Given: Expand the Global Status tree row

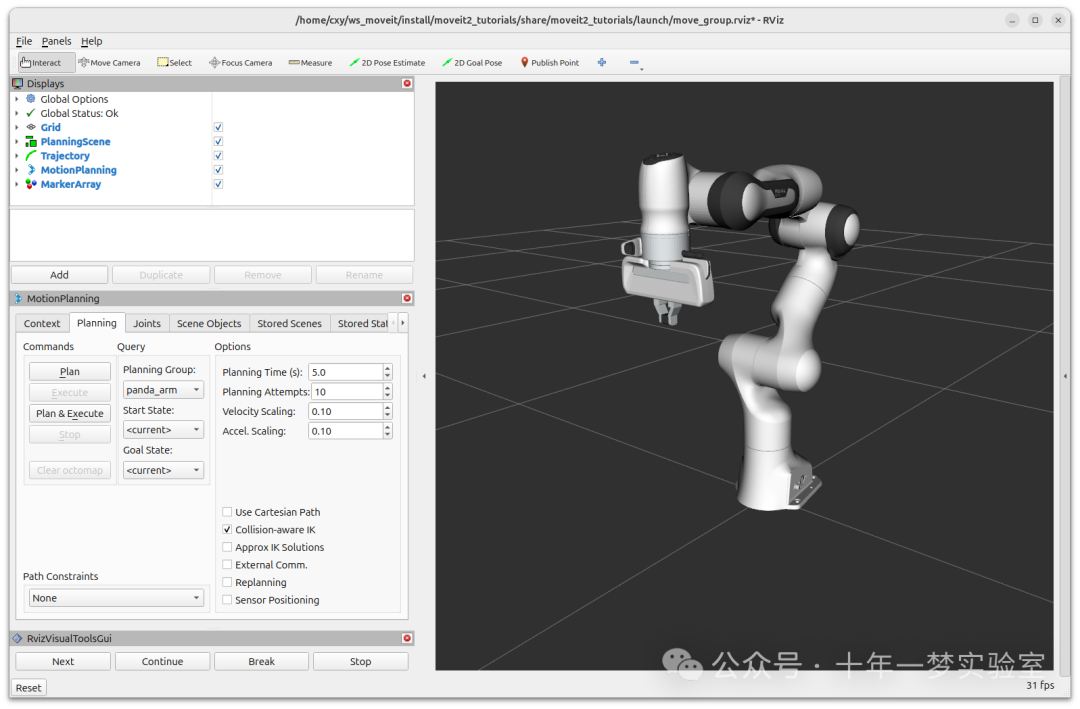Looking at the screenshot, I should point(17,113).
